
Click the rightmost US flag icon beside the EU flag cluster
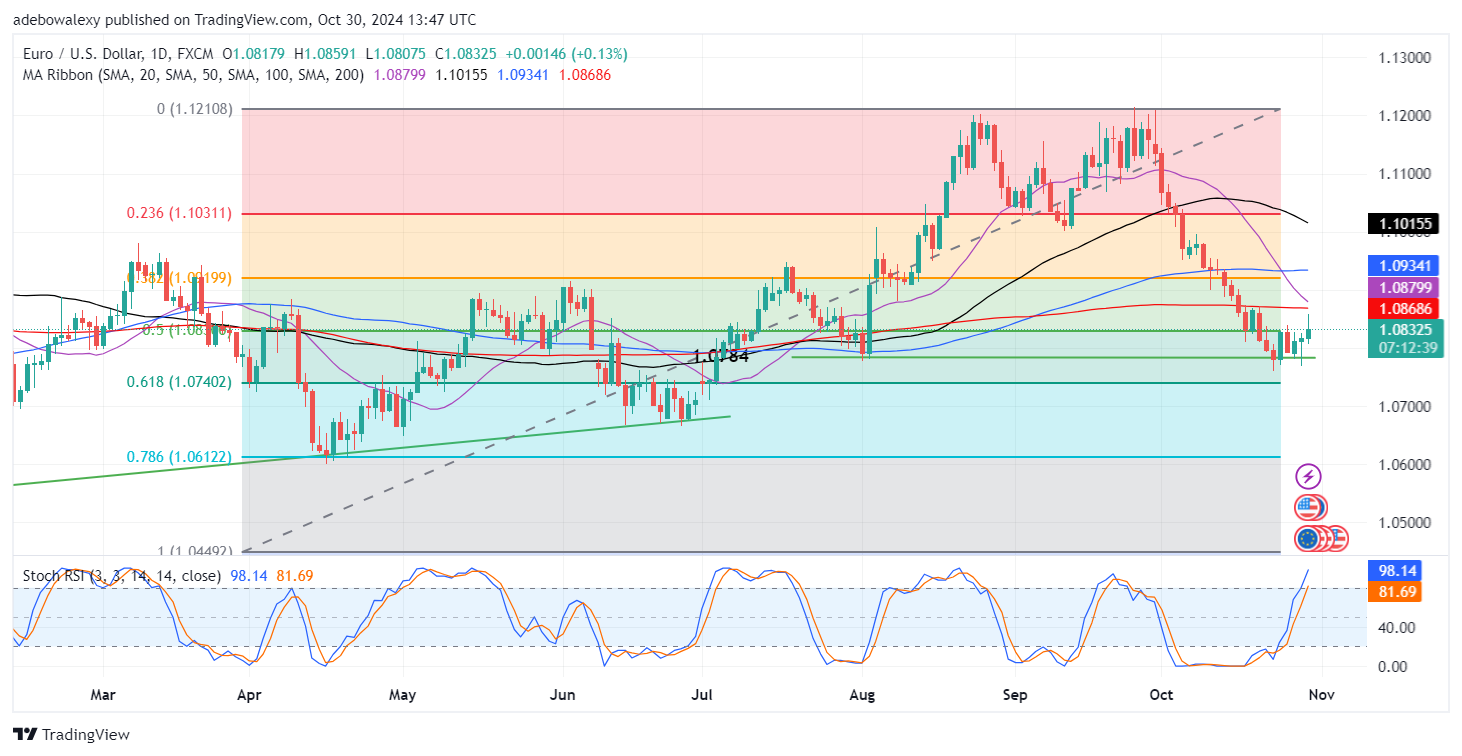pos(1337,539)
